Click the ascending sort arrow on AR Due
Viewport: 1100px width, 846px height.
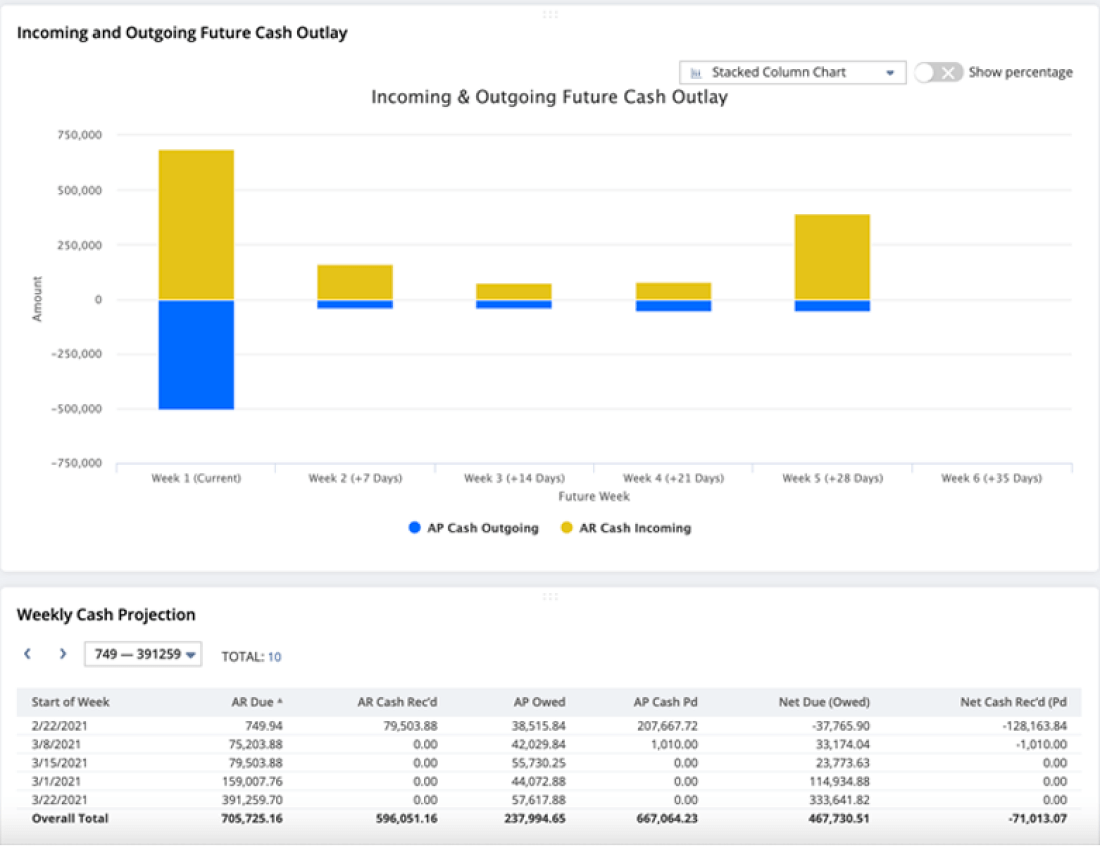(x=279, y=701)
